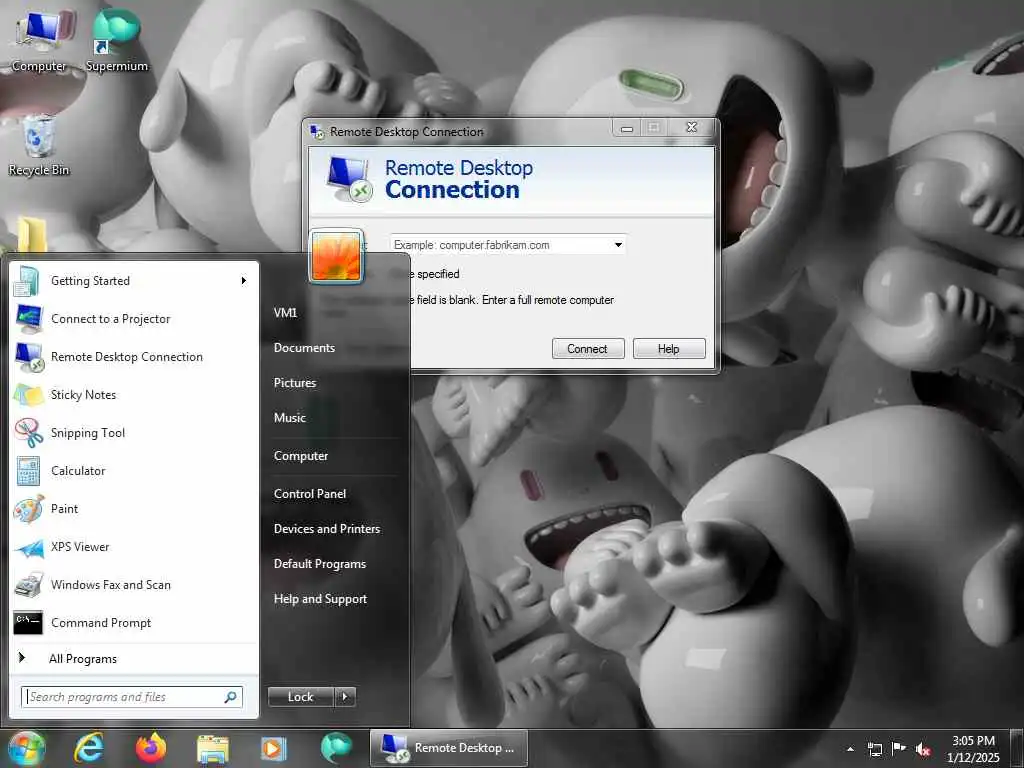The height and width of the screenshot is (768, 1024).
Task: Click the Windows Fax and Scan icon
Action: click(29, 585)
